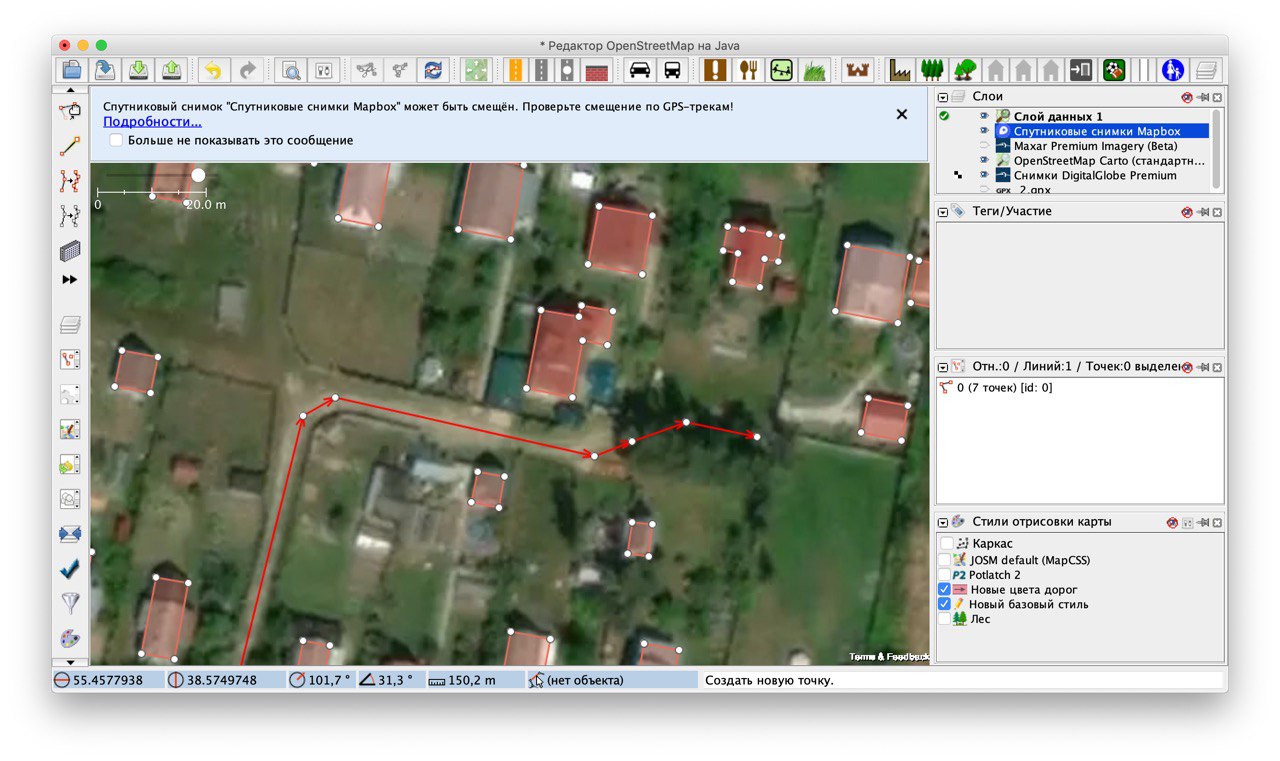1280x761 pixels.
Task: Click the map paint palette sidebar icon
Action: [x=70, y=638]
